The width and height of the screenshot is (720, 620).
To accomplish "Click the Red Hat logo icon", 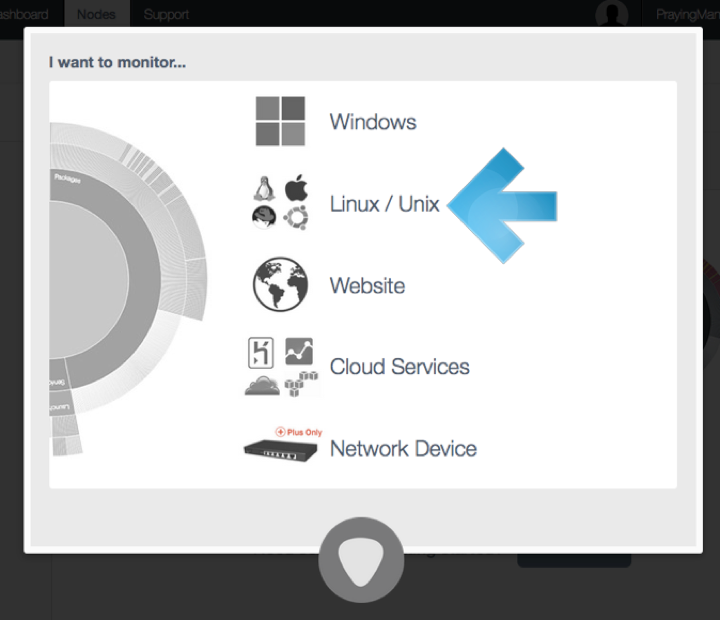I will [x=264, y=217].
